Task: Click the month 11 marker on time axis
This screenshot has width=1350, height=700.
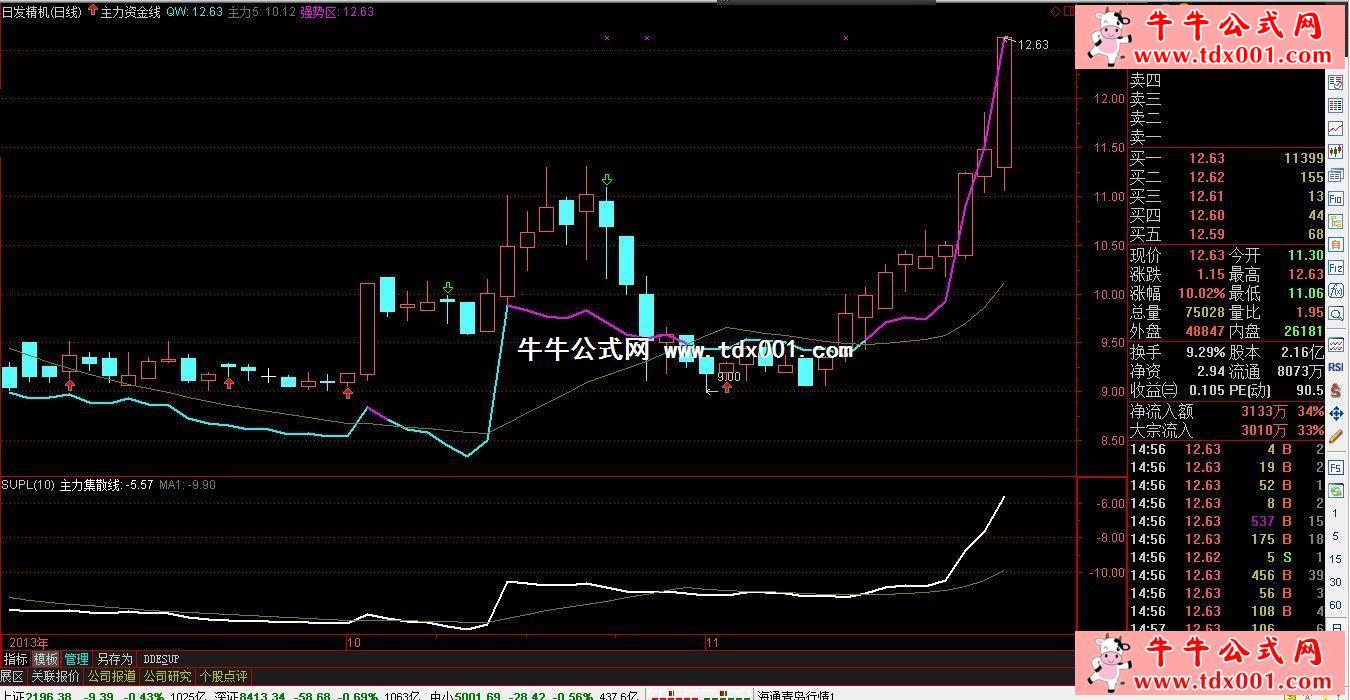Action: click(x=712, y=641)
